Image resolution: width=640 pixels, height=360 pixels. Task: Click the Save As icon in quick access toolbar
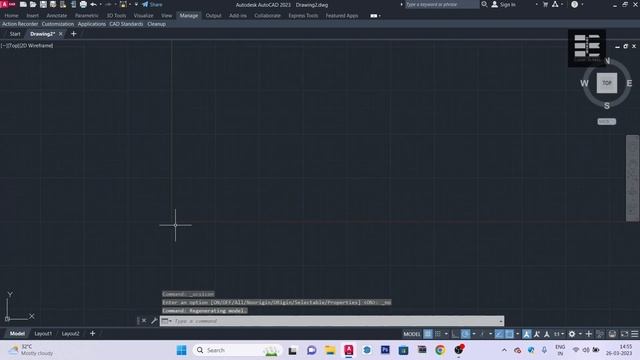pos(53,4)
